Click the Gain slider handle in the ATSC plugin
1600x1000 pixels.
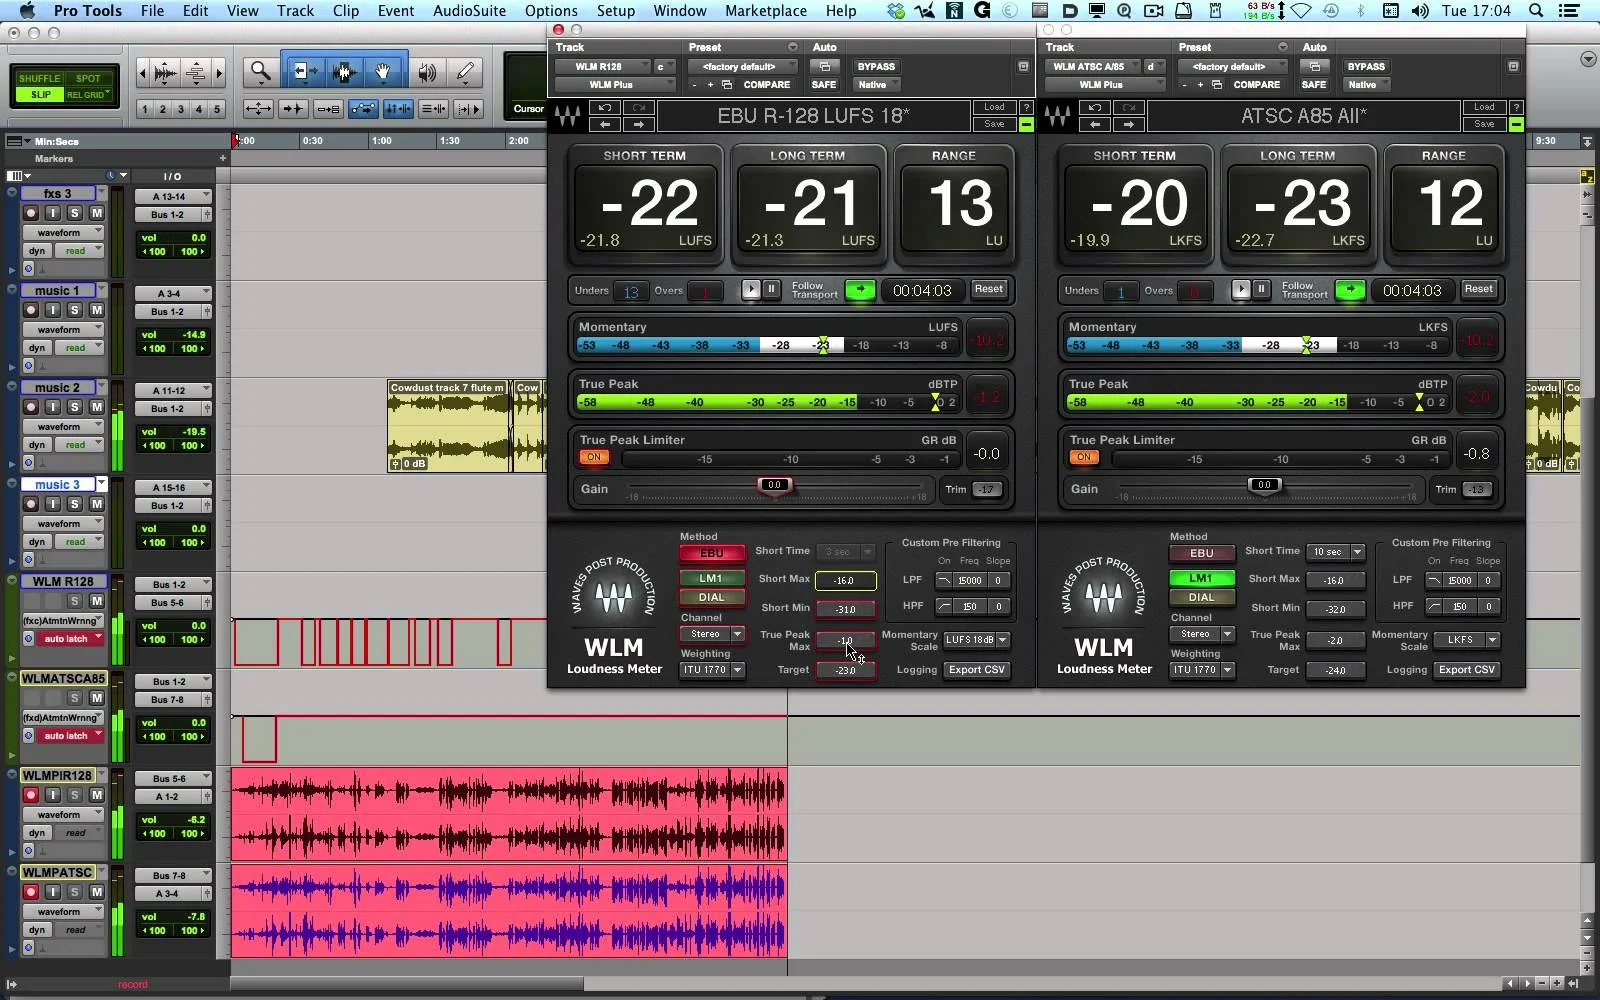click(1264, 485)
